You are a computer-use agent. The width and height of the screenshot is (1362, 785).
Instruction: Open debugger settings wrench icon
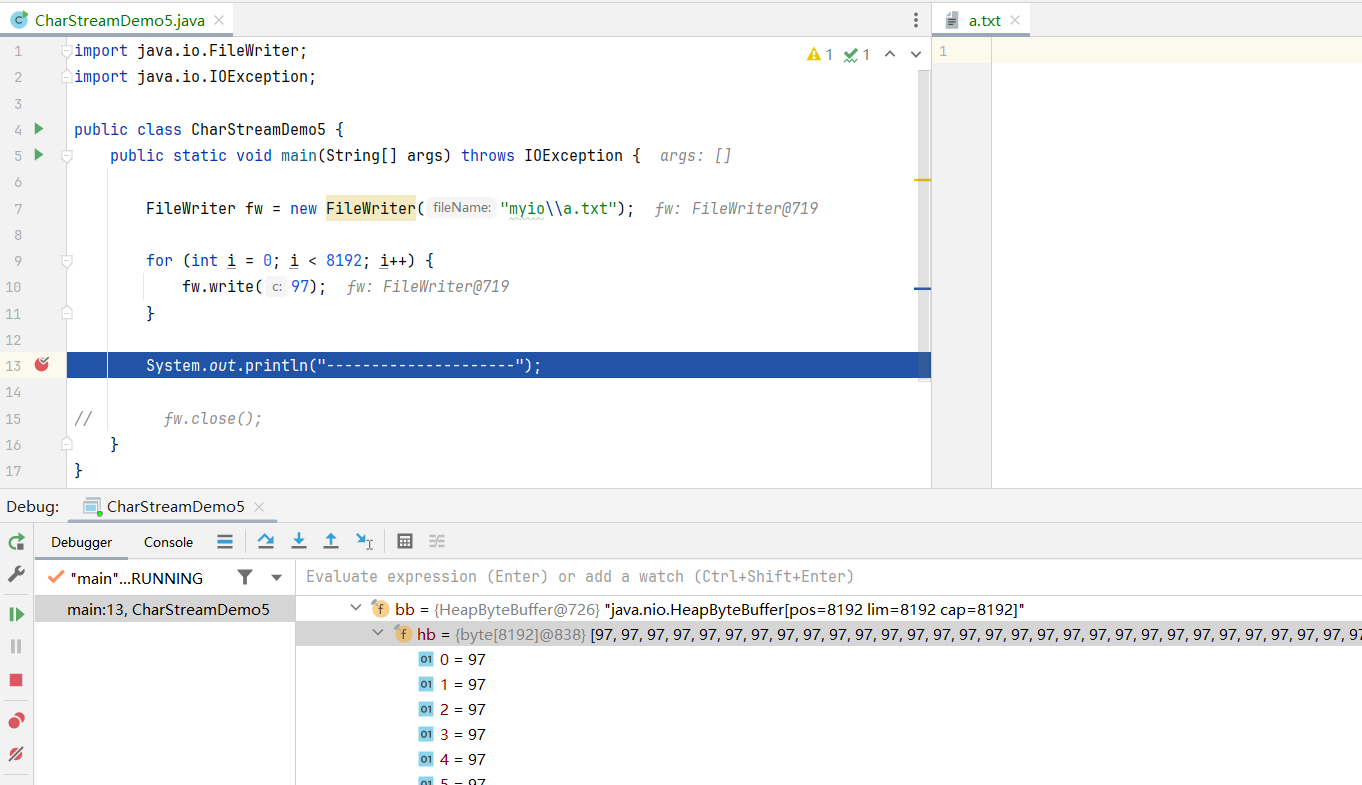point(16,574)
